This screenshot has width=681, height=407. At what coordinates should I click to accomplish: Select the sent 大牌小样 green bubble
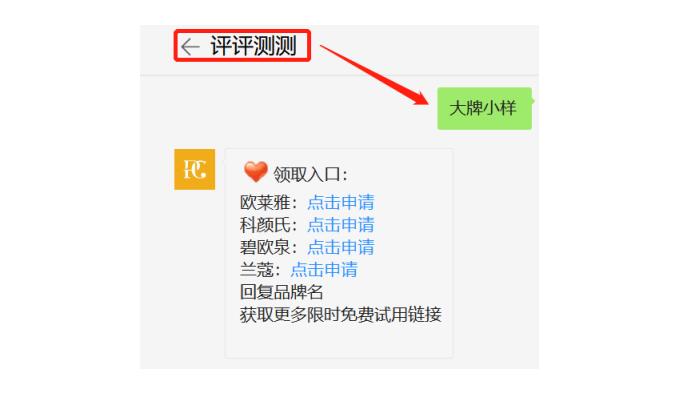[484, 108]
